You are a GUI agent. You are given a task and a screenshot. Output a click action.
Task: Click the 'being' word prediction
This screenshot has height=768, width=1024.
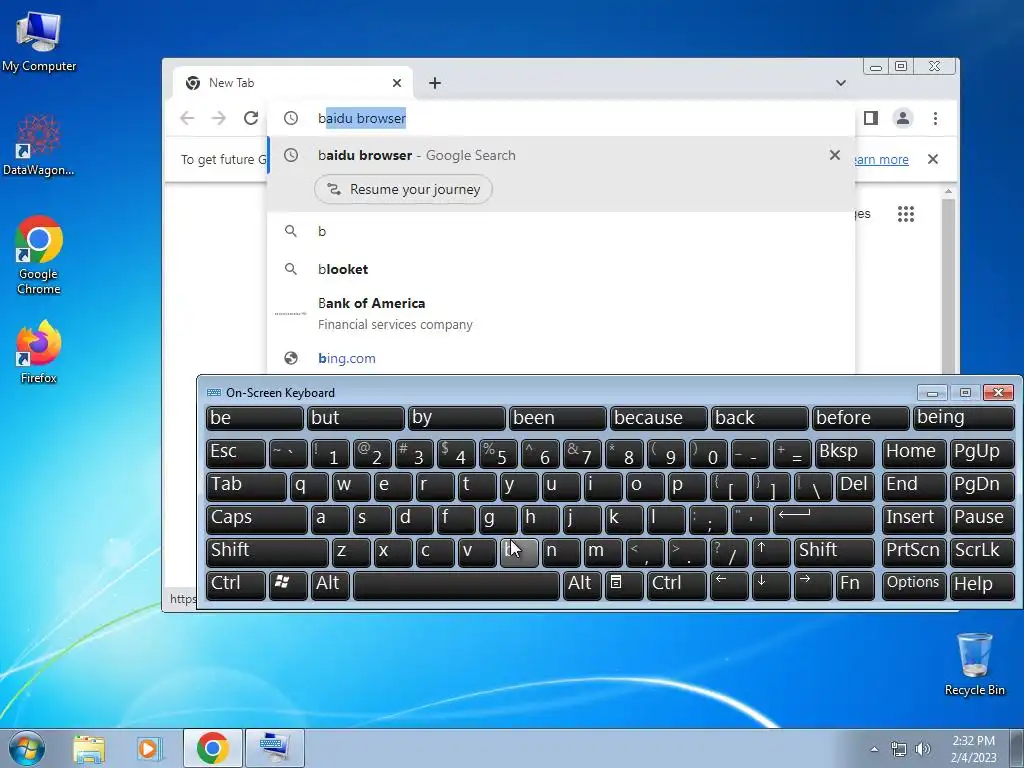click(x=963, y=418)
